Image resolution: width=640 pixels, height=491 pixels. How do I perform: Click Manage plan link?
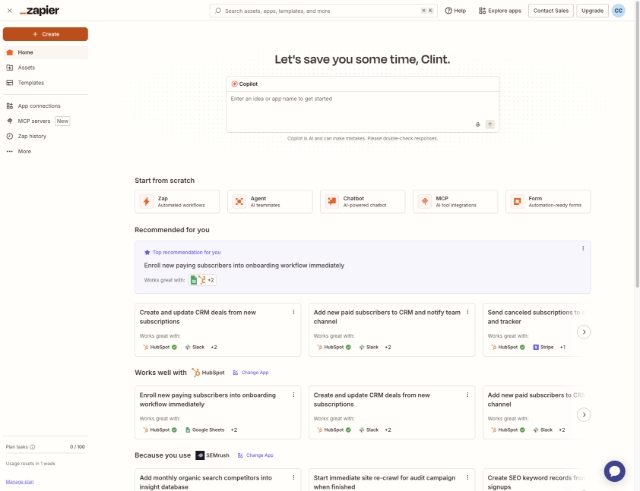[x=20, y=482]
